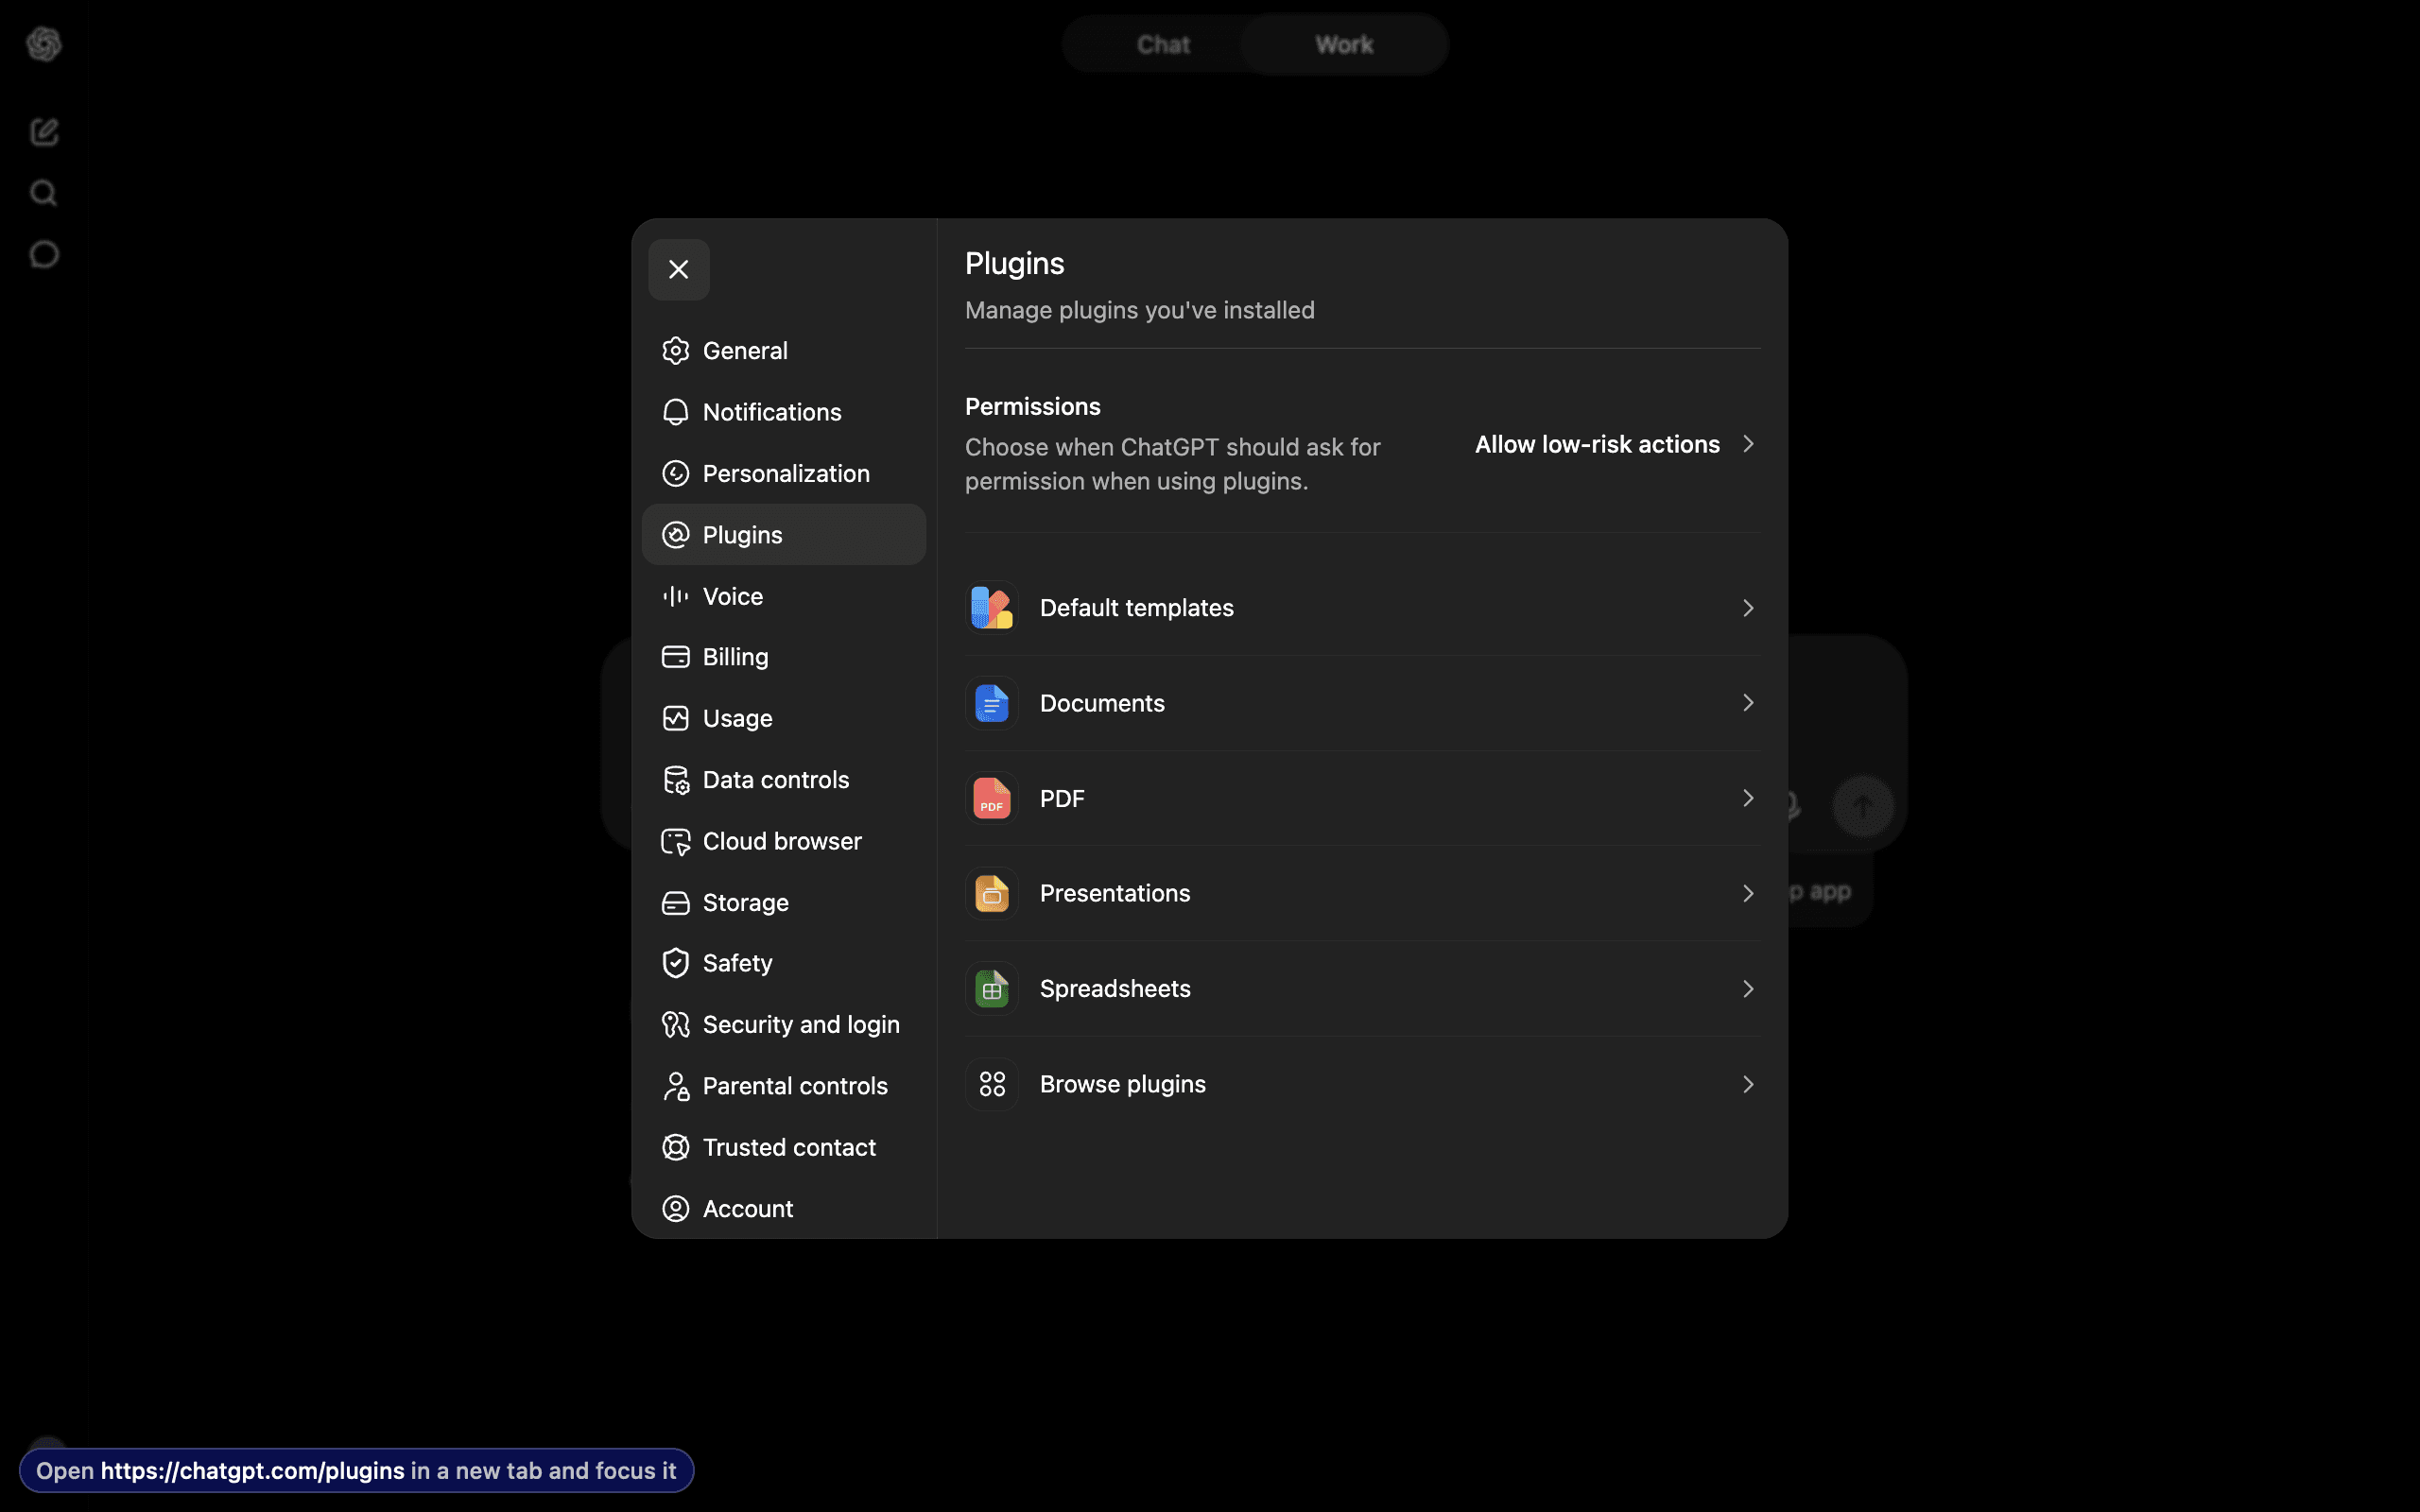Go to Parental controls settings
The height and width of the screenshot is (1512, 2420).
click(x=784, y=1086)
